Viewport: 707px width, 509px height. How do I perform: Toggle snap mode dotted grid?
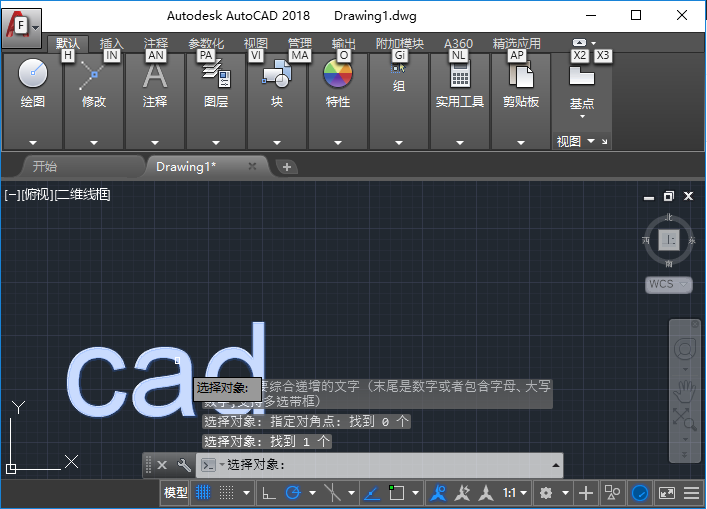(x=226, y=493)
